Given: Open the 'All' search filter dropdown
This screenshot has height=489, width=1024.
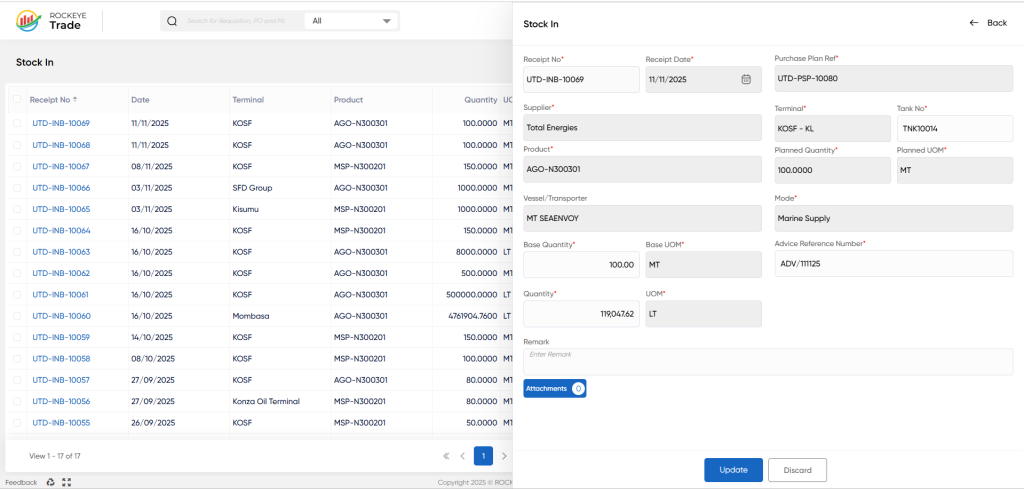Looking at the screenshot, I should (x=351, y=21).
